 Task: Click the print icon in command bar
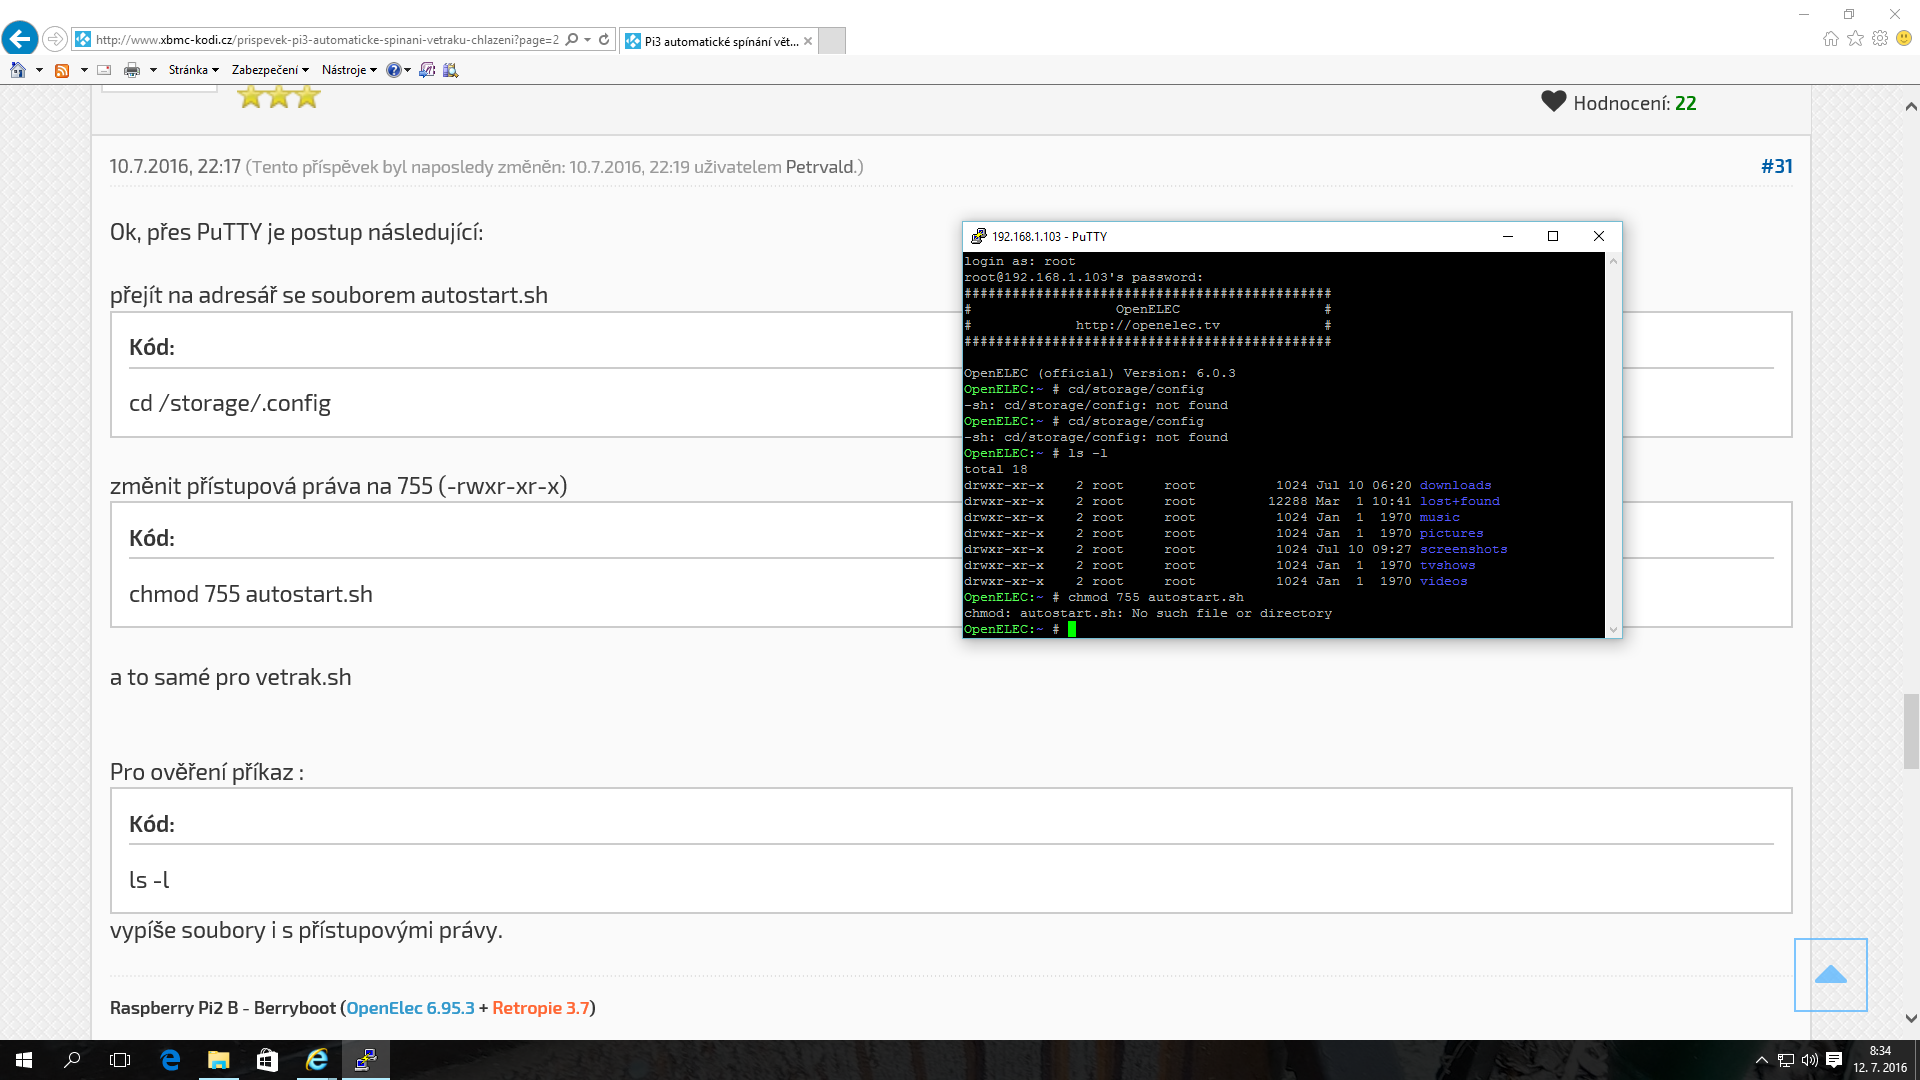(x=132, y=70)
